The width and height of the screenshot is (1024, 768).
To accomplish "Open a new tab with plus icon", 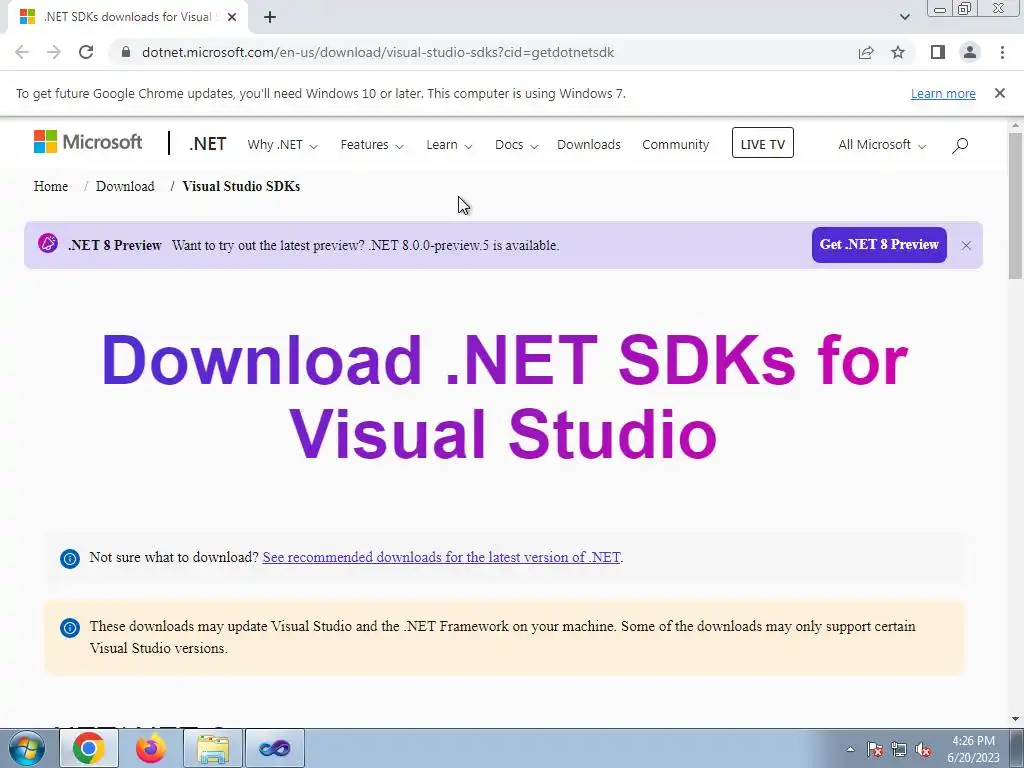I will (270, 17).
